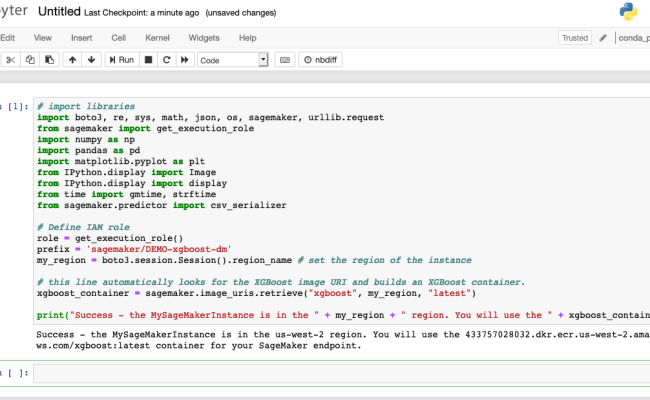The width and height of the screenshot is (650, 400).
Task: Open the Widgets menu
Action: [204, 38]
